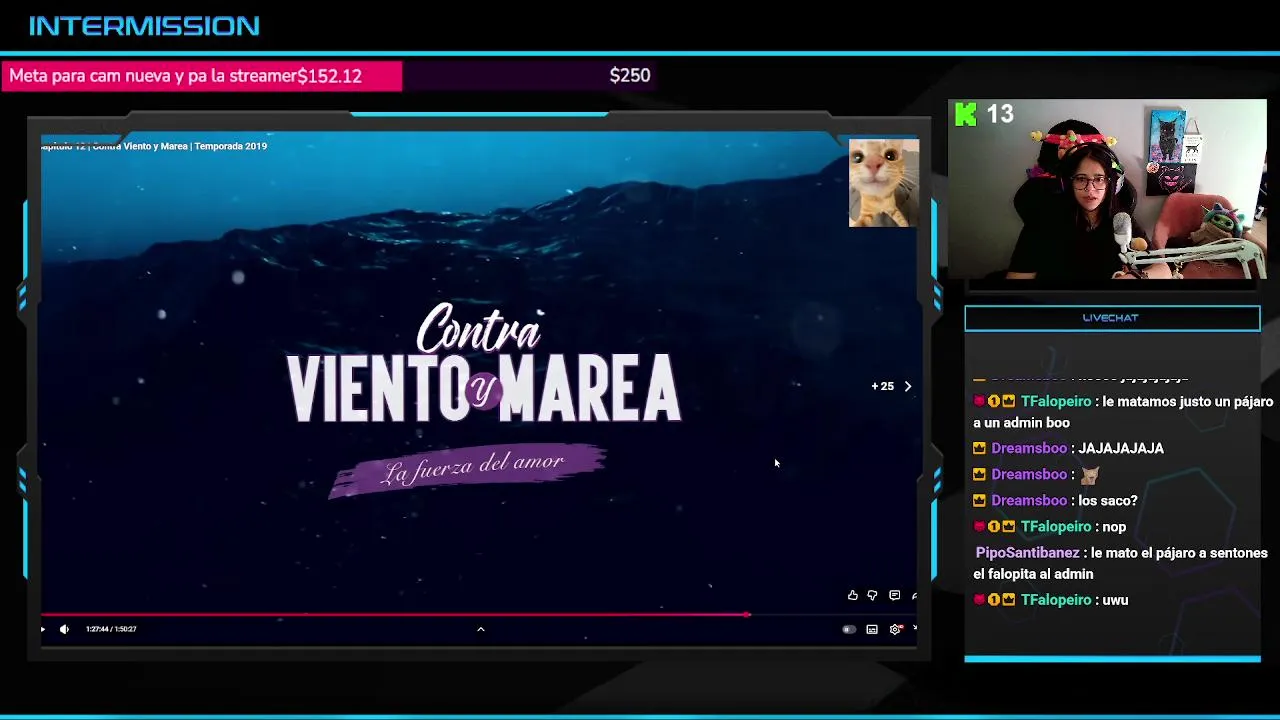This screenshot has width=1280, height=720.
Task: Open the player settings gear
Action: tap(895, 629)
